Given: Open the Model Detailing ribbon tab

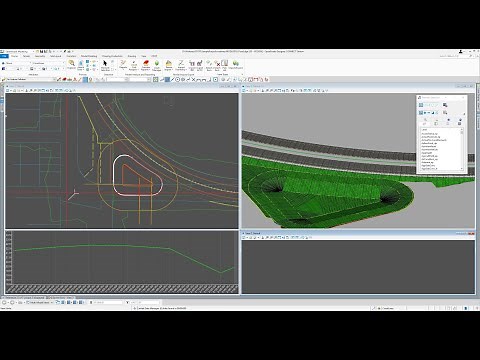Looking at the screenshot, I should pos(89,56).
